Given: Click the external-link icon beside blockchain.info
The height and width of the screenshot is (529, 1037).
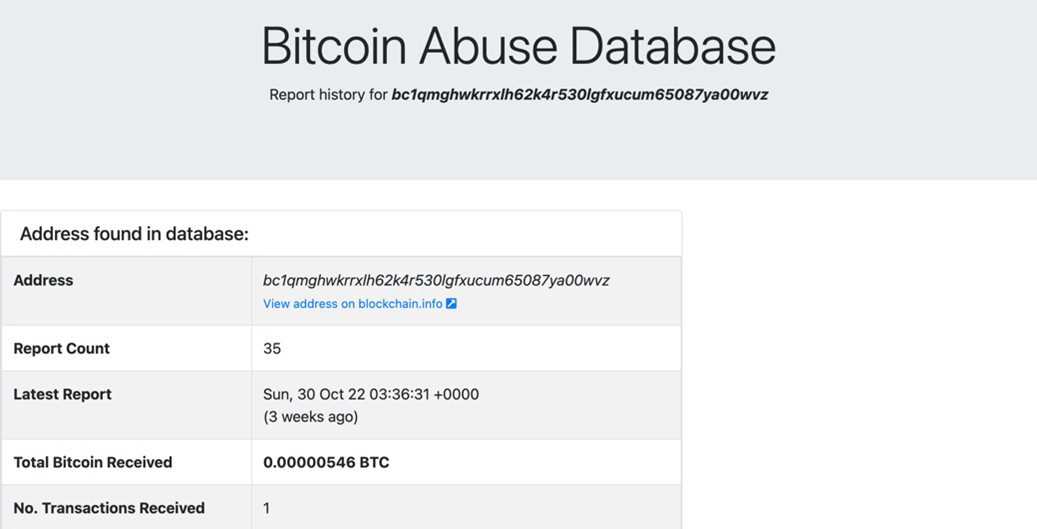Looking at the screenshot, I should pos(451,304).
